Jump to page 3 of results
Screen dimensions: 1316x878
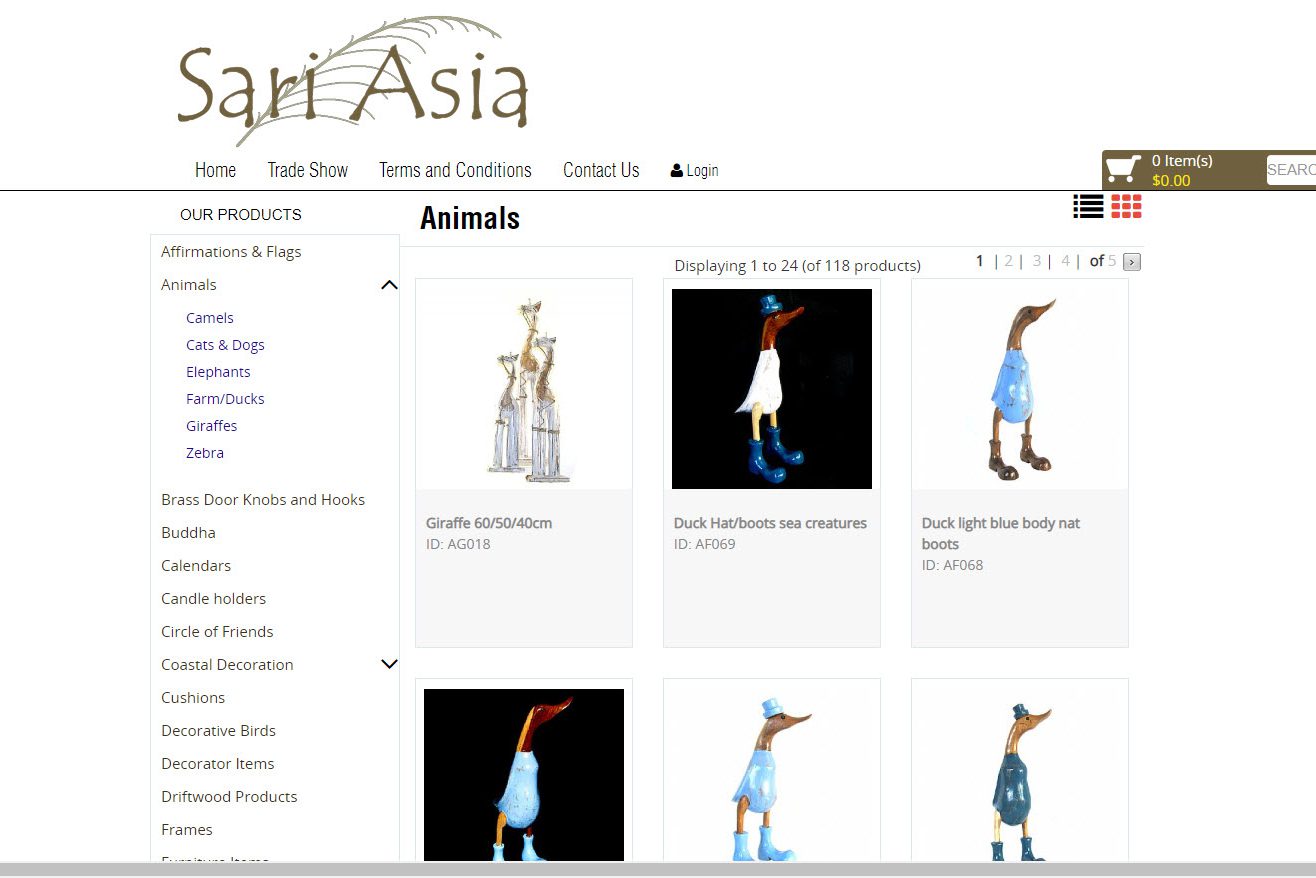click(x=1037, y=261)
